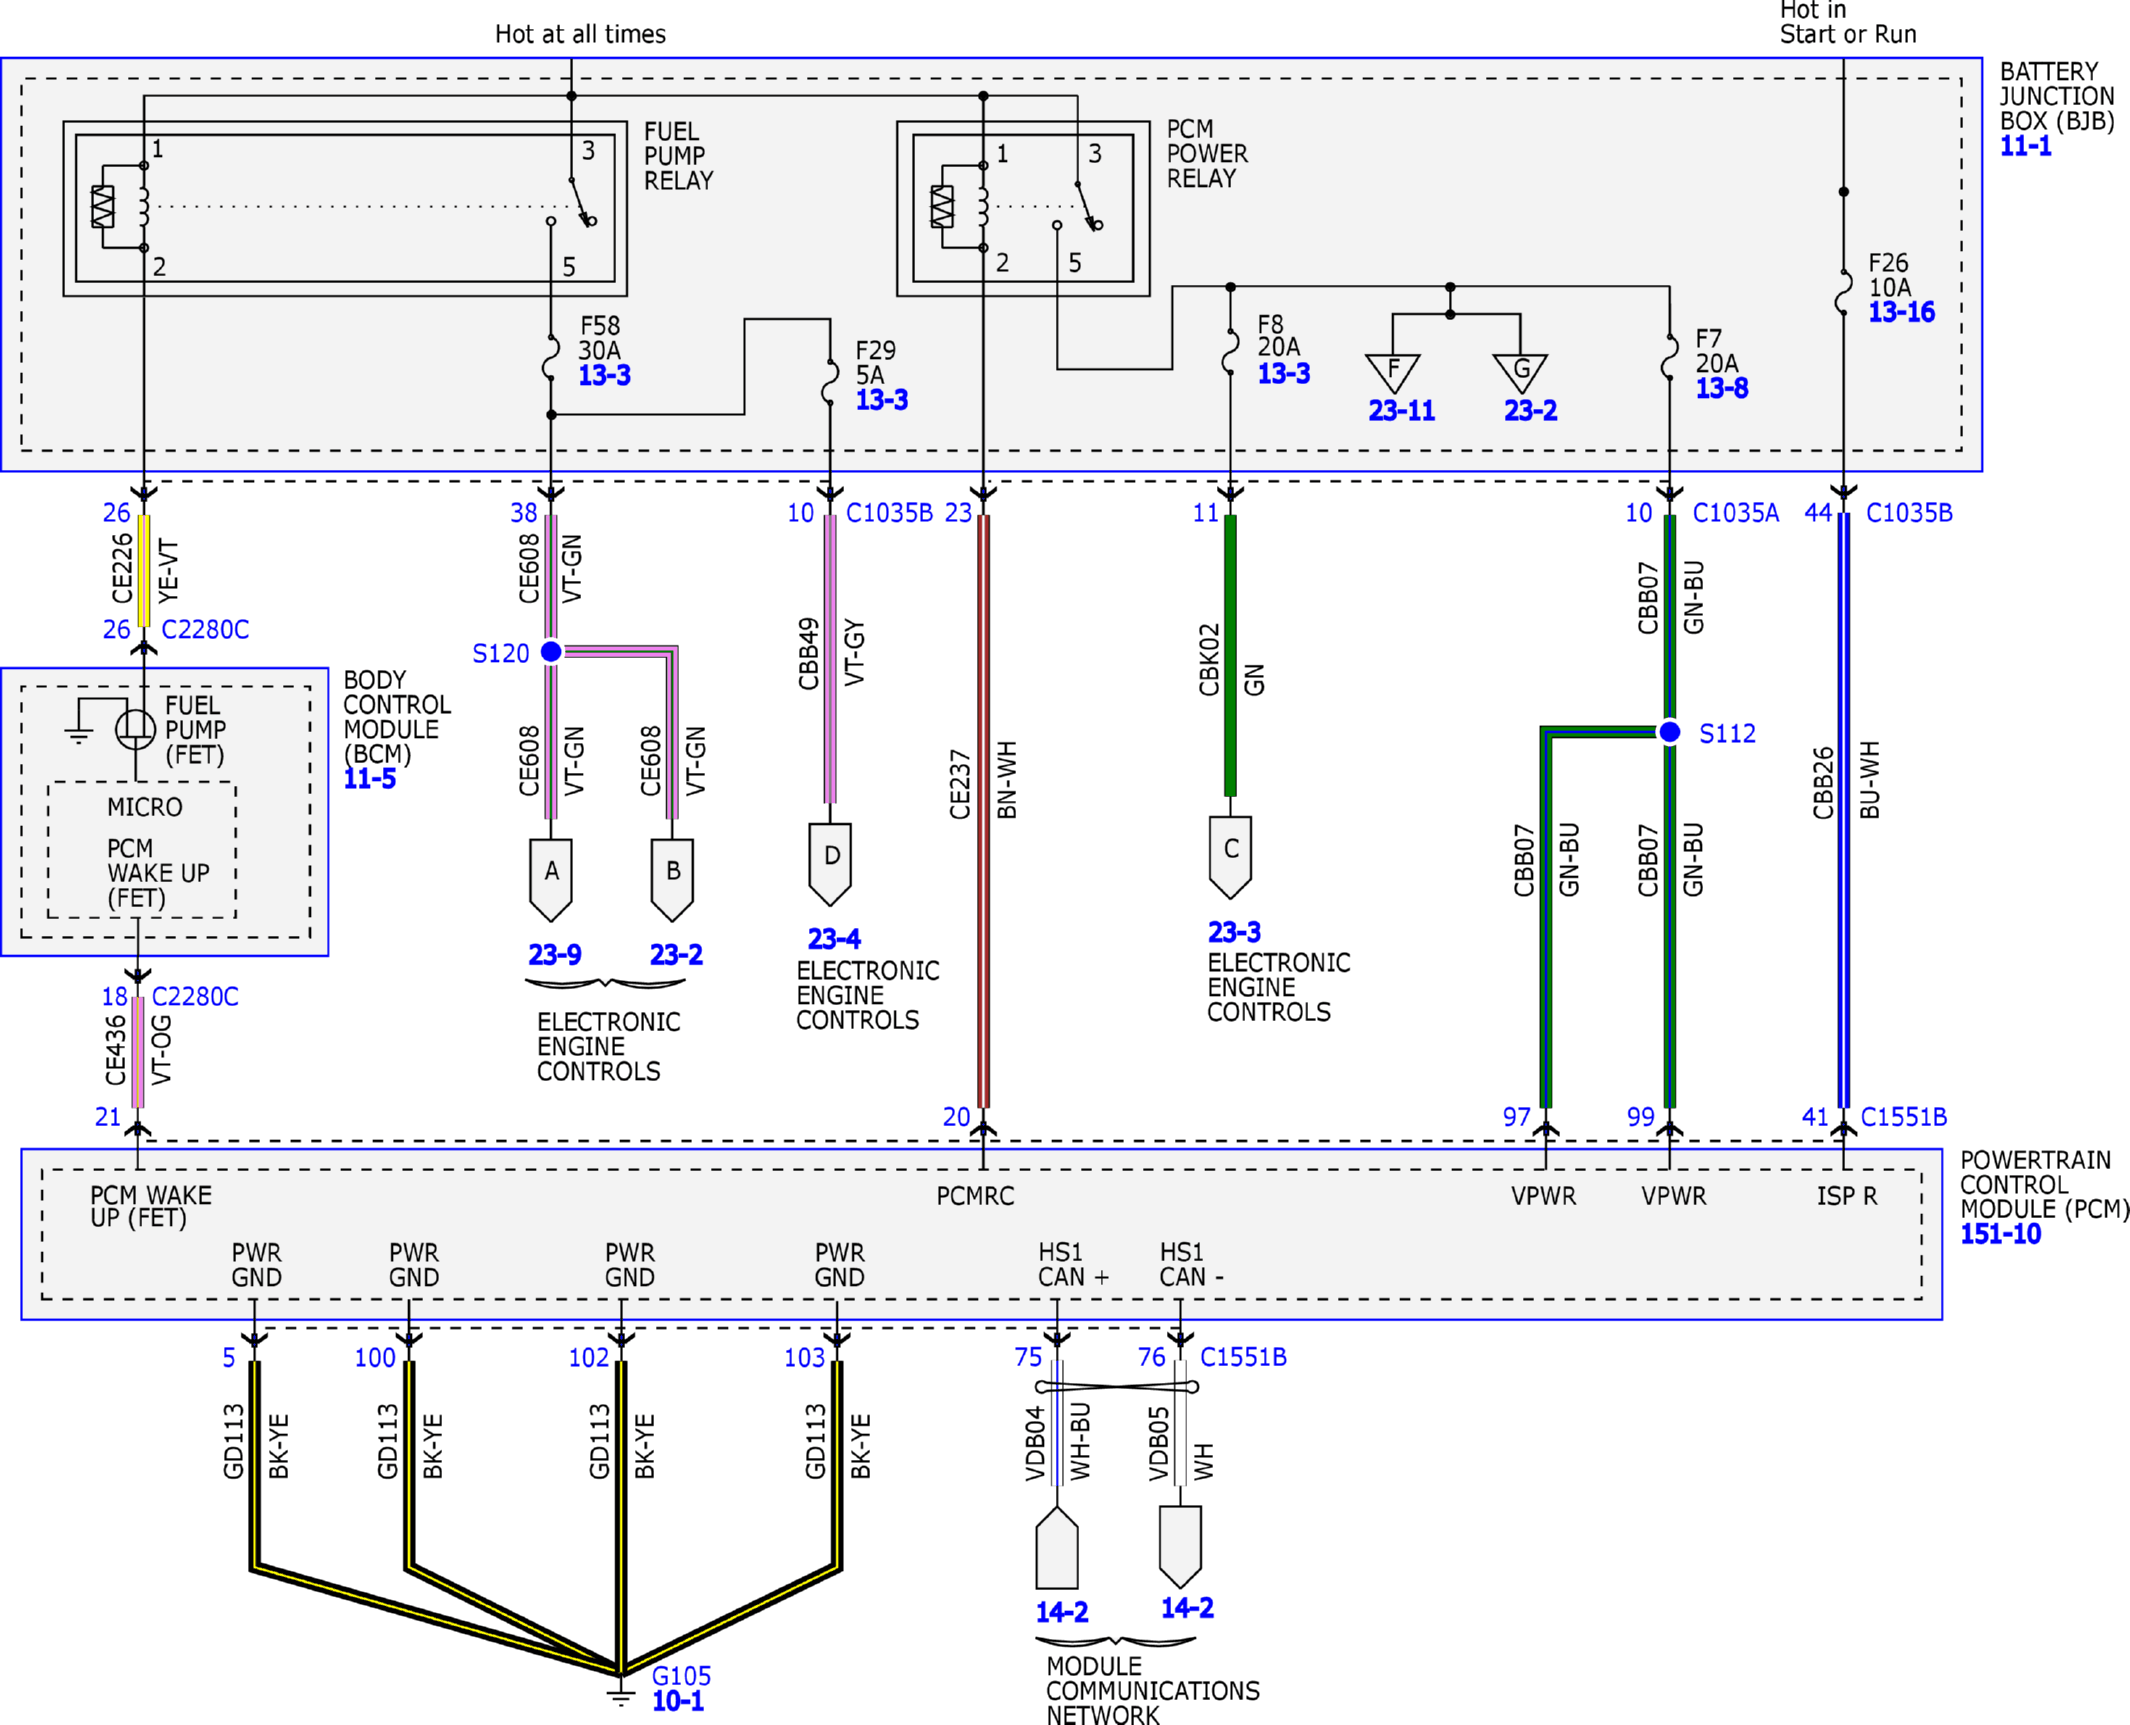Select the C1551B label beside pin 76
The image size is (2130, 1725).
(x=1243, y=1357)
